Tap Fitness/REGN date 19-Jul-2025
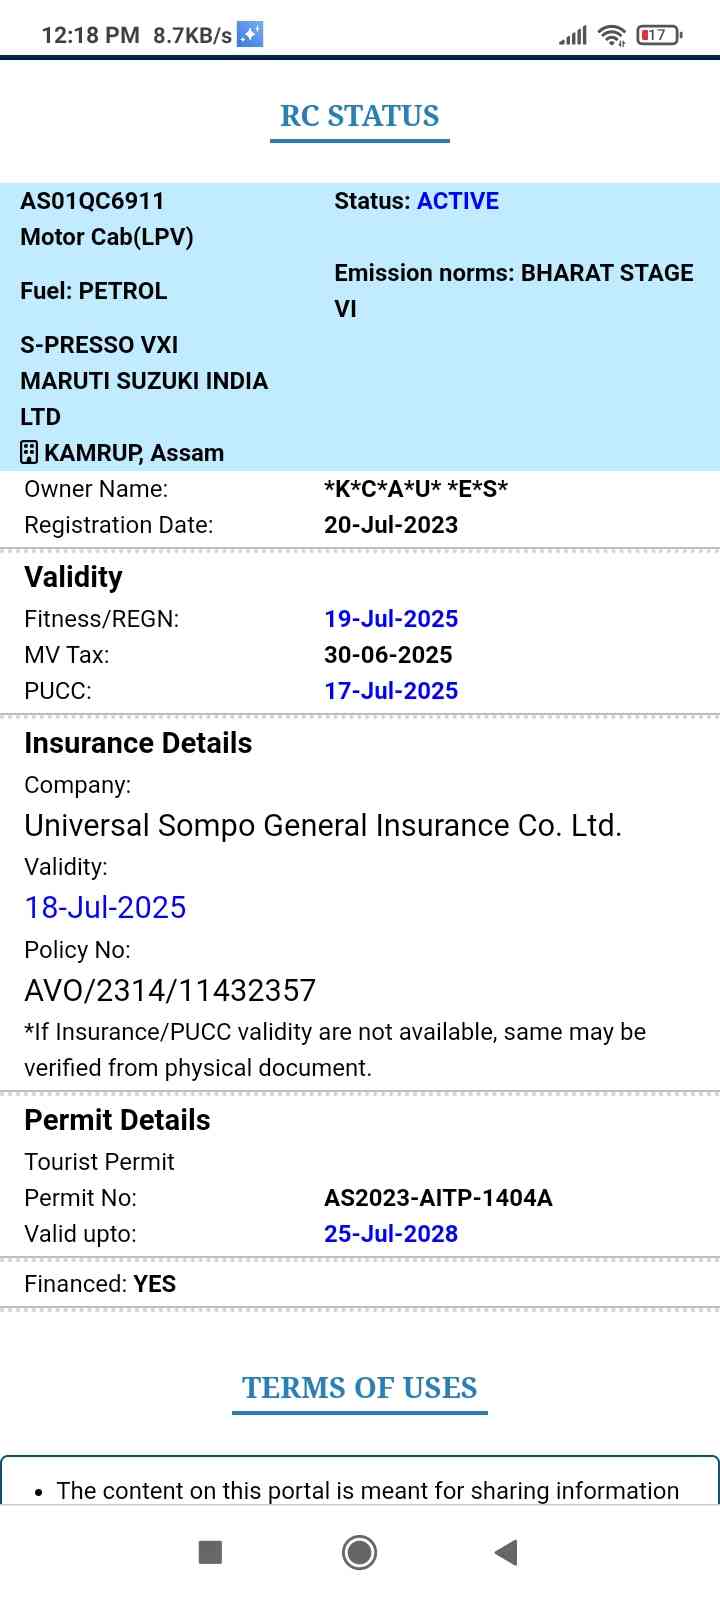Screen dimensions: 720x1600 391,619
